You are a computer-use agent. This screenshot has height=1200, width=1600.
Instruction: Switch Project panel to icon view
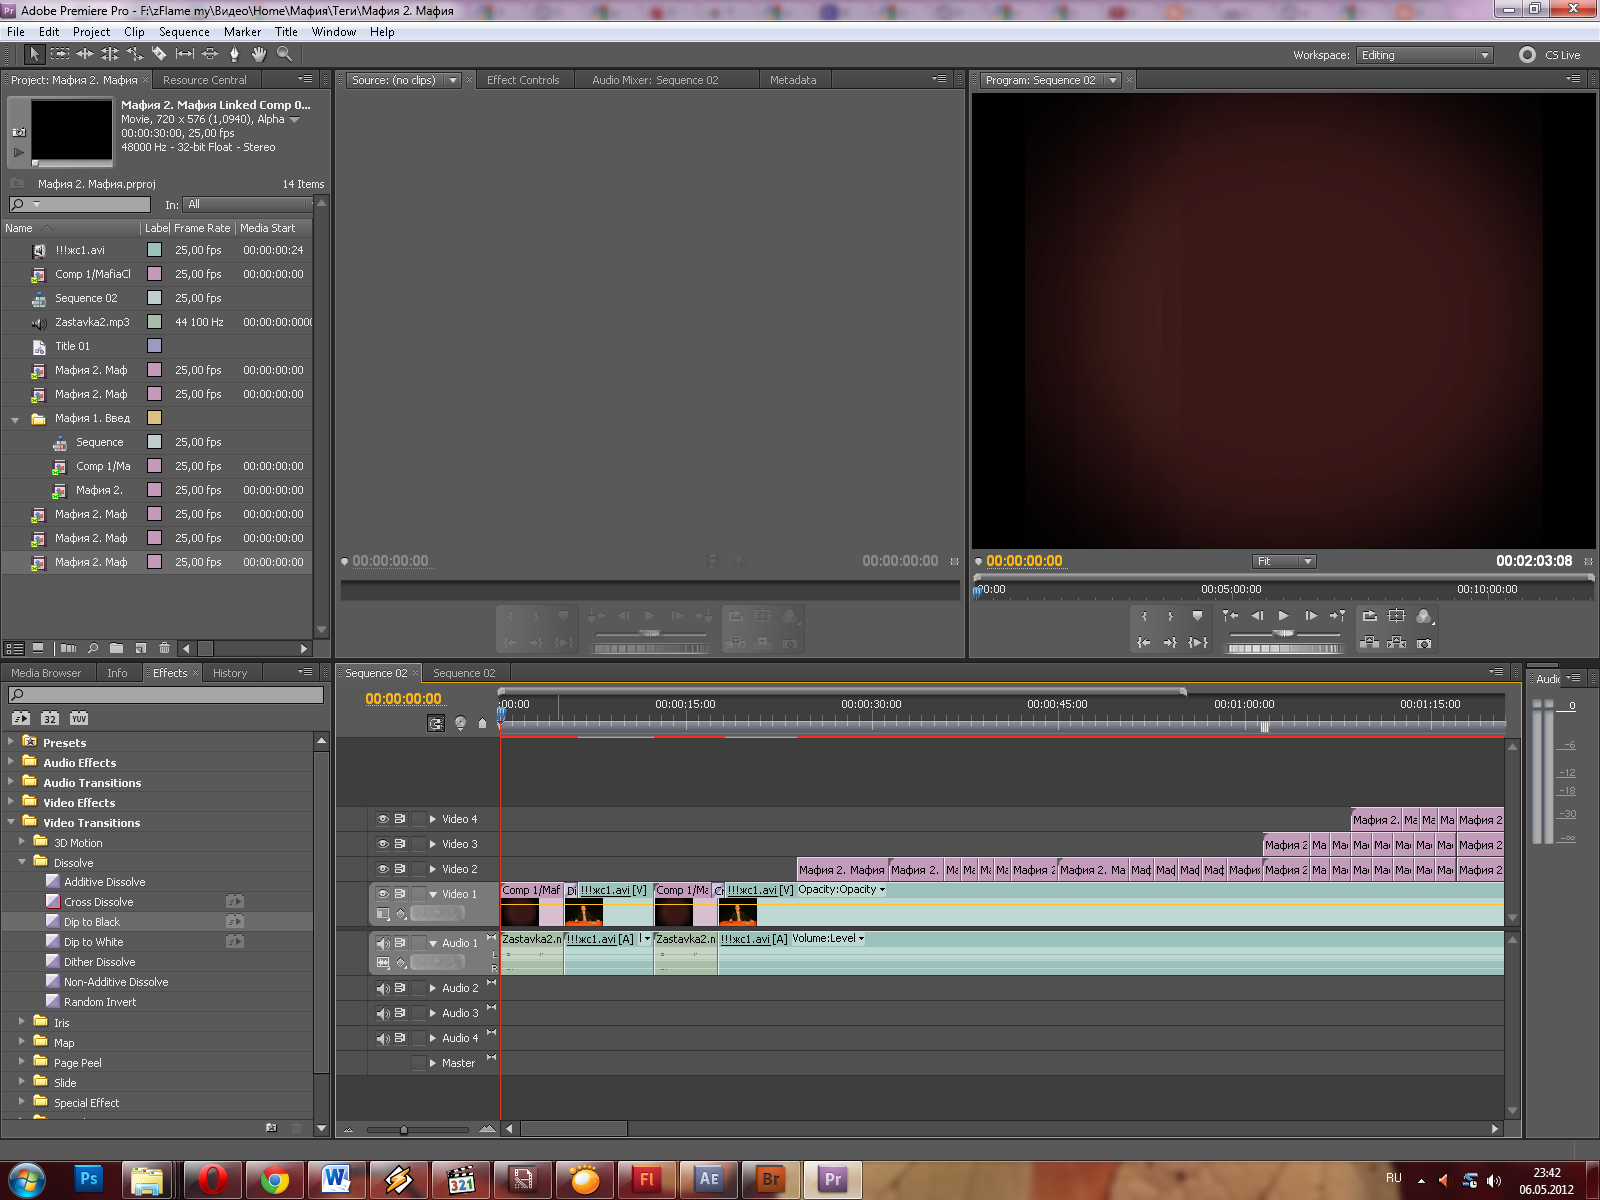point(38,648)
